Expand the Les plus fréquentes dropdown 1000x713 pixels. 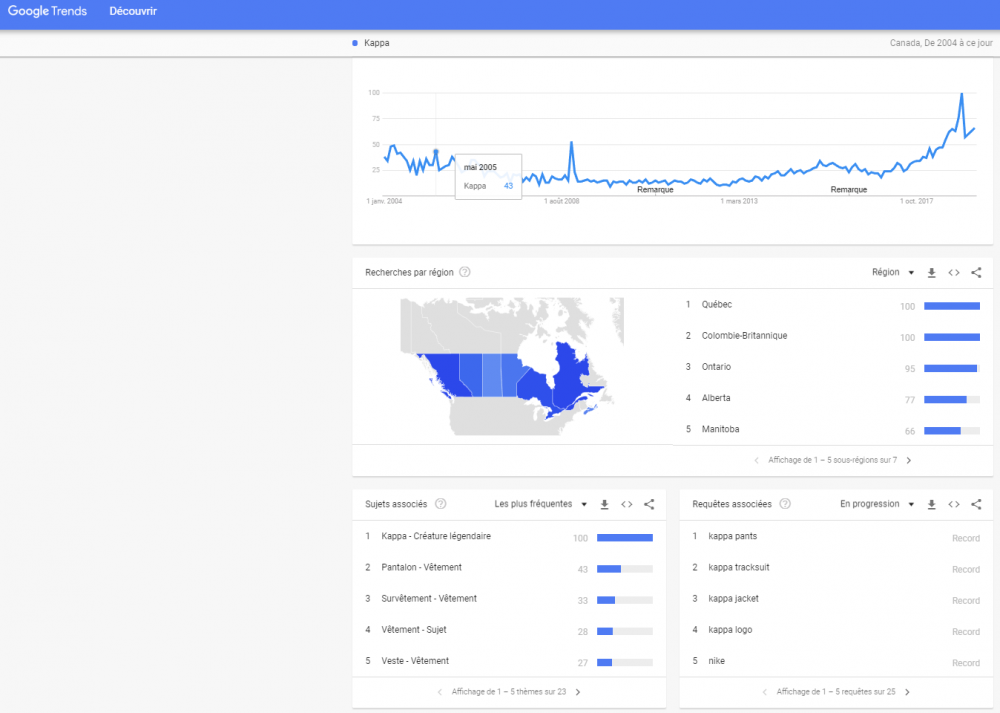pos(540,505)
